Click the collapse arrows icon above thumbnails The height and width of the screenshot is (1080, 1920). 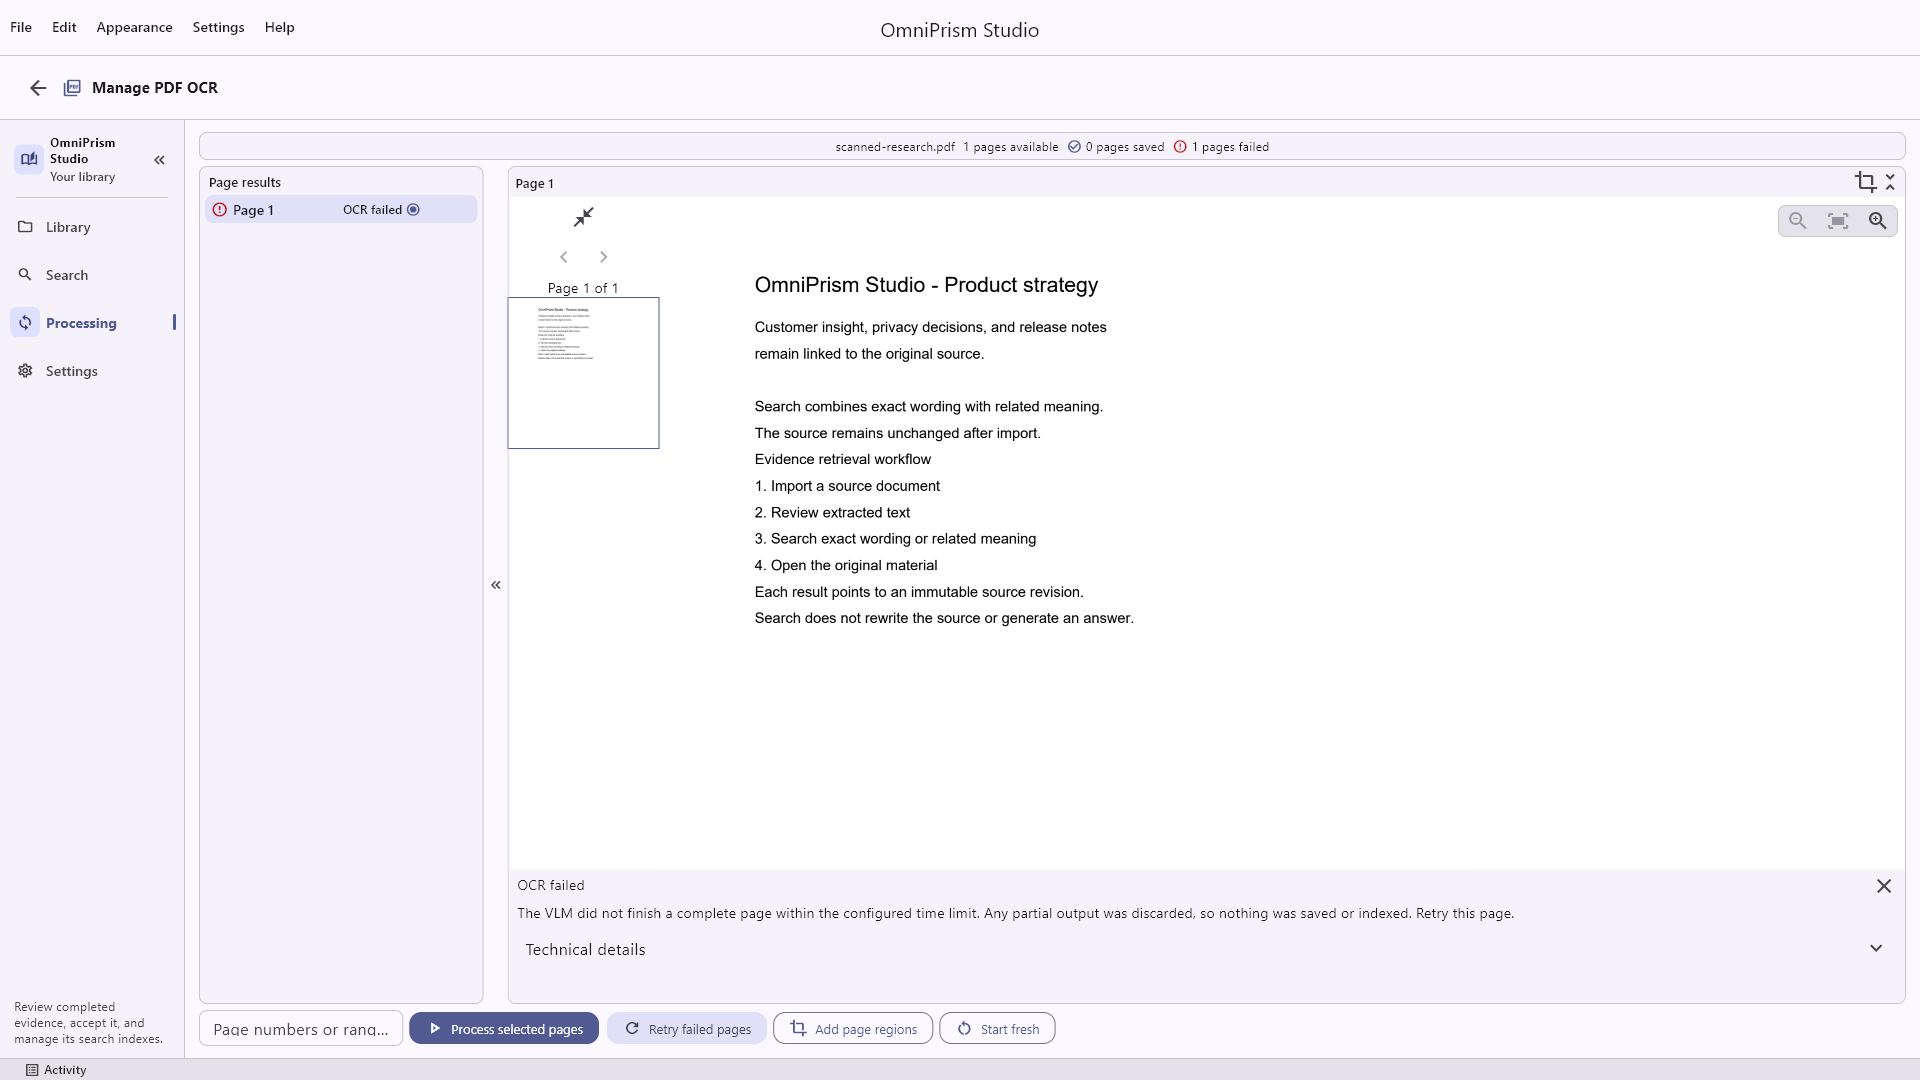pos(584,217)
